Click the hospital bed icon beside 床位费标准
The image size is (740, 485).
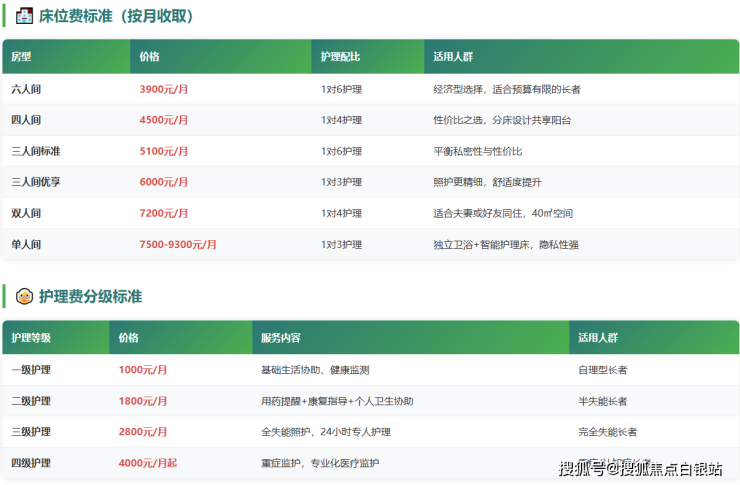(25, 16)
